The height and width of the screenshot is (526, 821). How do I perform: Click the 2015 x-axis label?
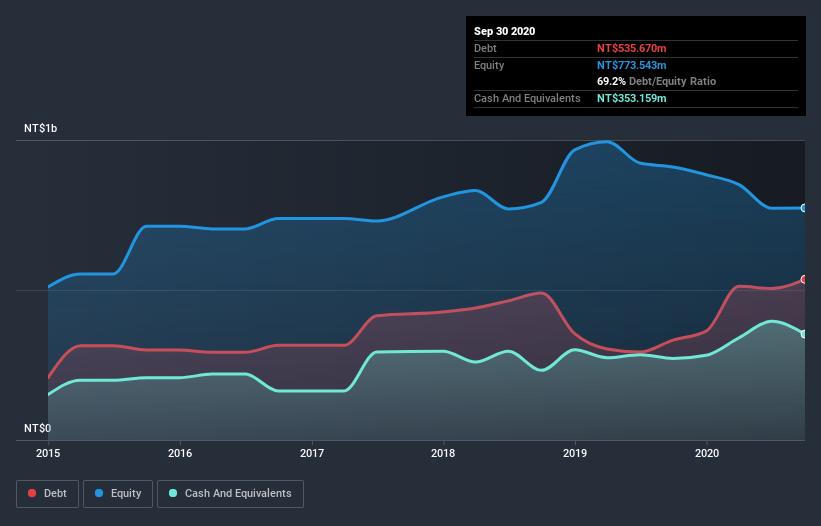tap(48, 453)
